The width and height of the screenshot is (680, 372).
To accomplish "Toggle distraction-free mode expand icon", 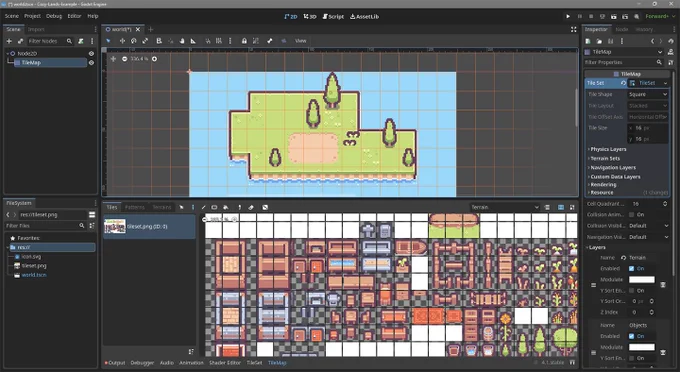I will coord(573,29).
